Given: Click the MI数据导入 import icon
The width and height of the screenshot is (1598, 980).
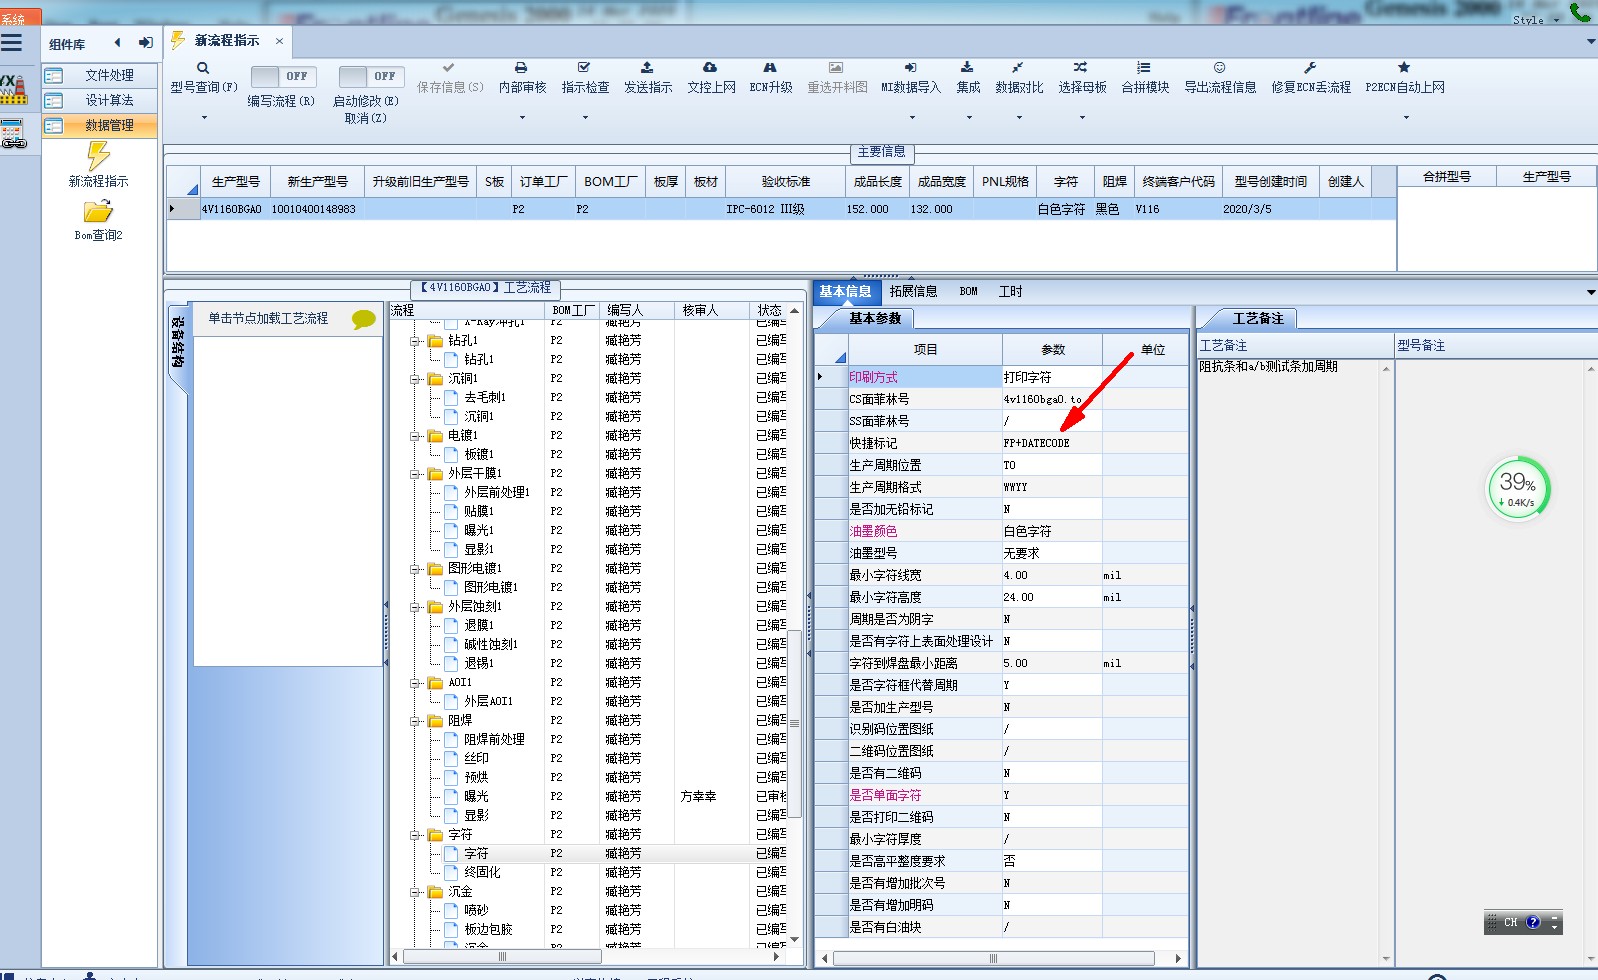Looking at the screenshot, I should click(x=910, y=68).
